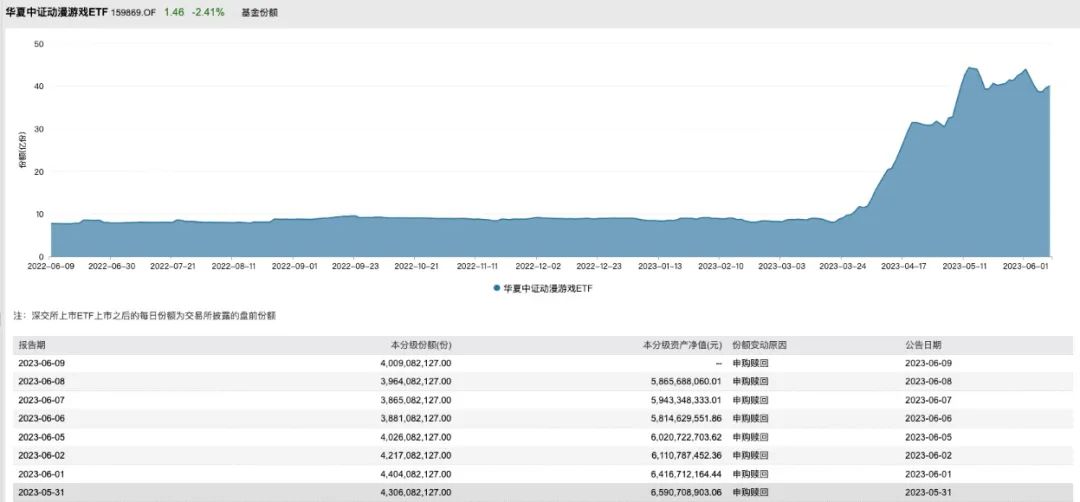Select the highlighted 2023-05-31 report row

tap(41, 493)
